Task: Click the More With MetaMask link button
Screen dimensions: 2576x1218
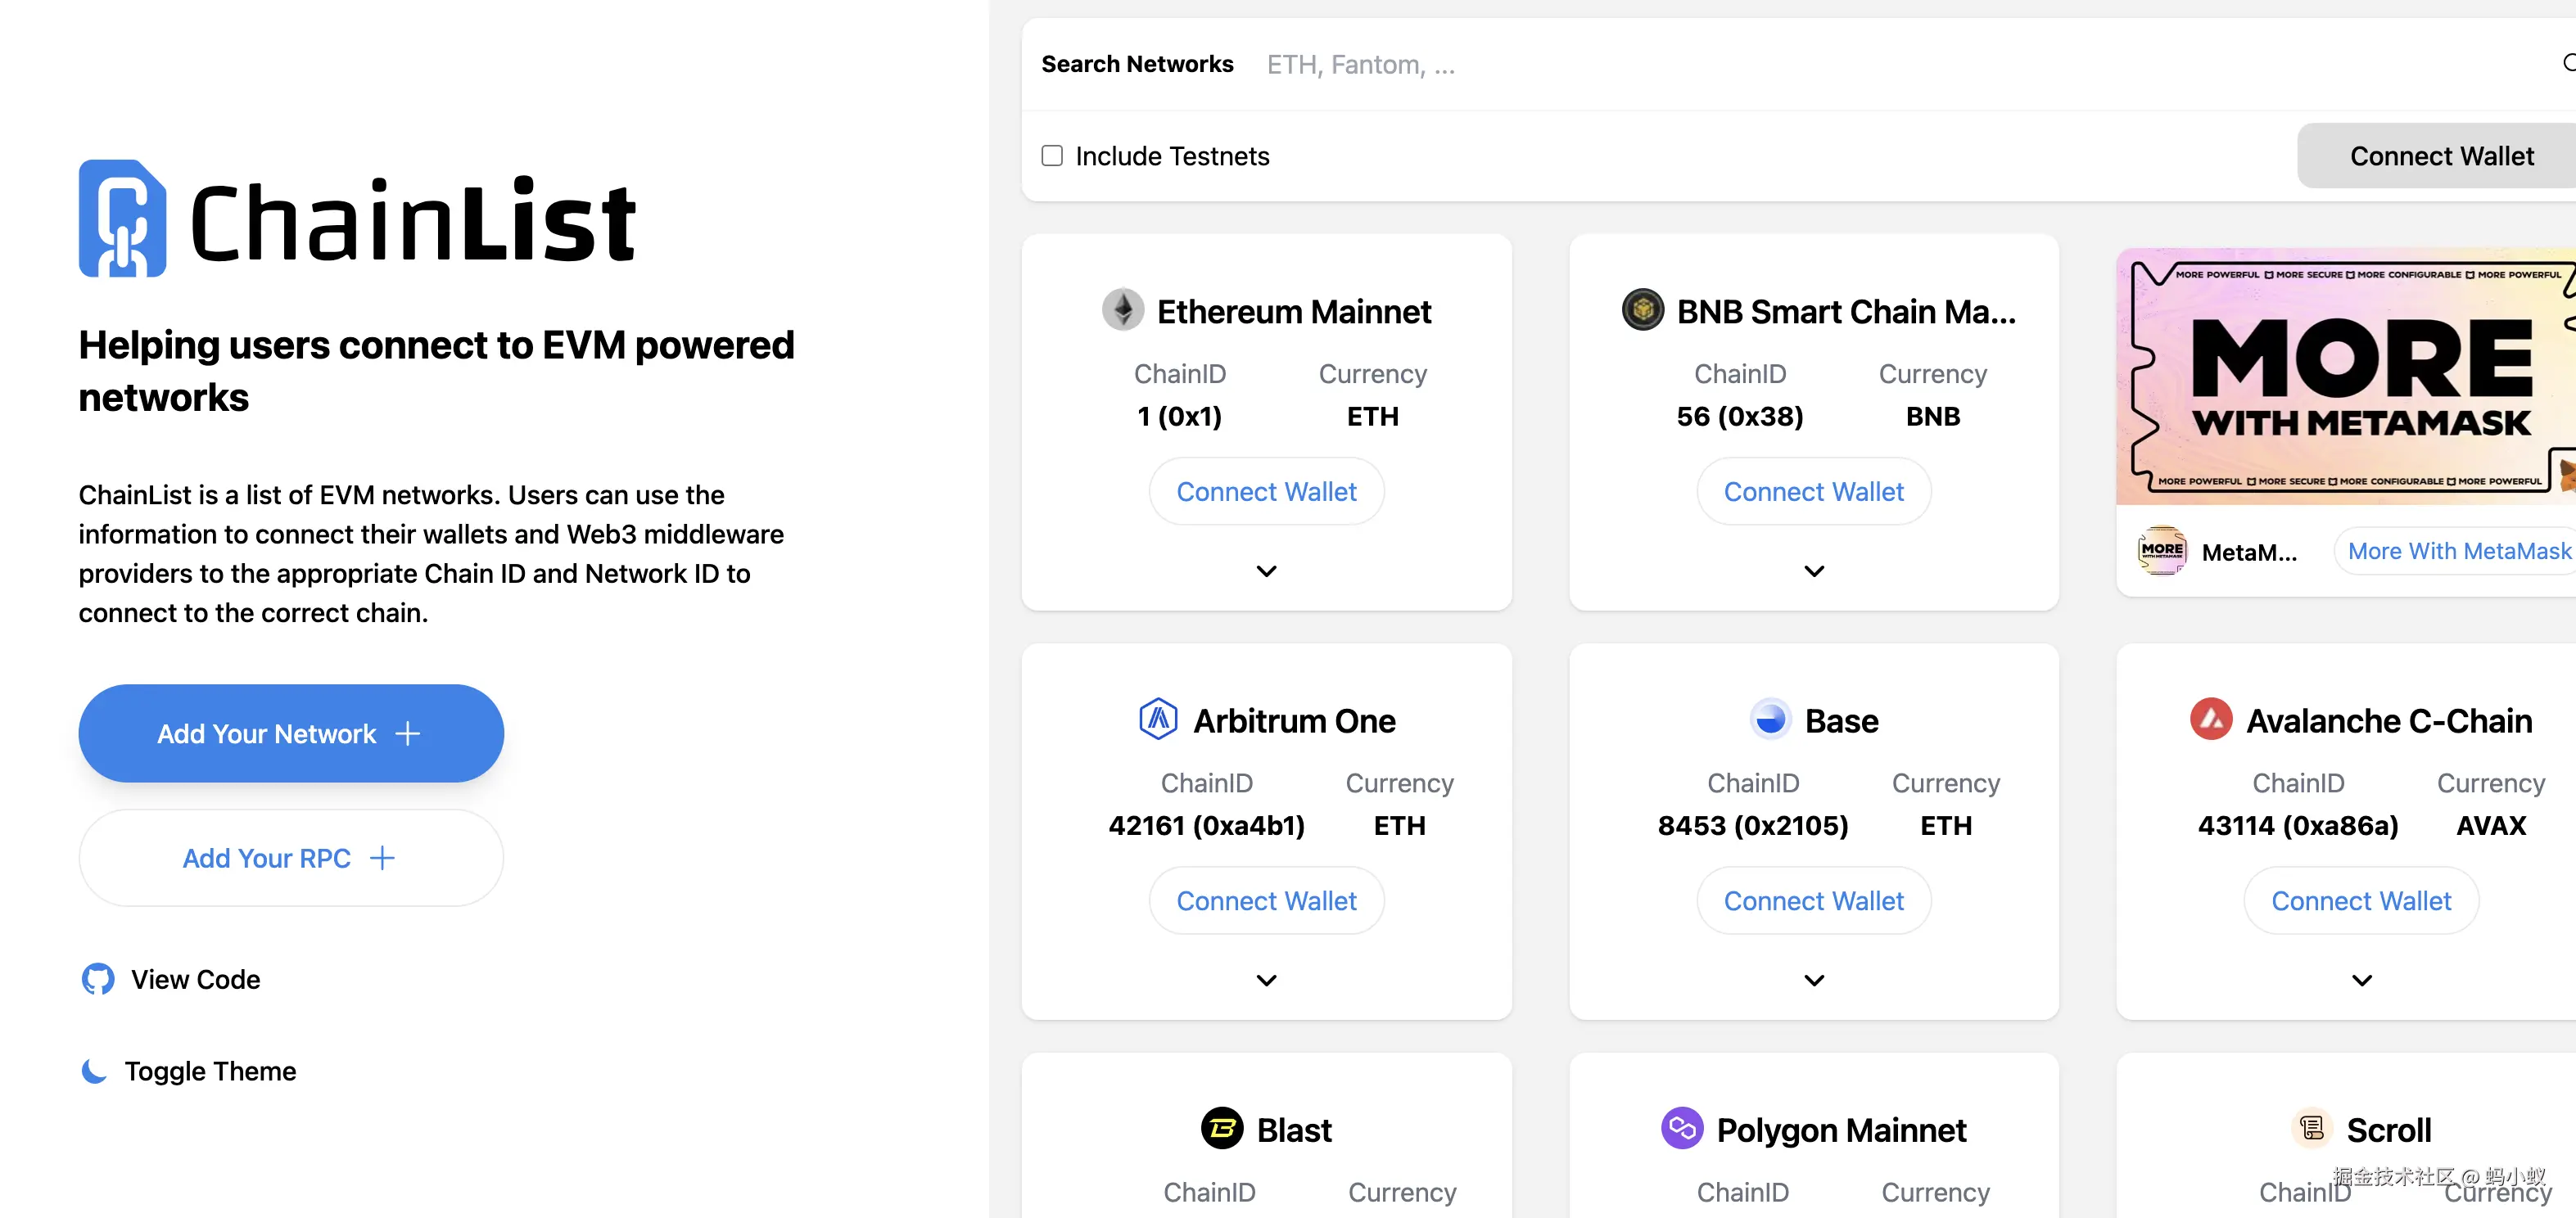Action: point(2458,551)
